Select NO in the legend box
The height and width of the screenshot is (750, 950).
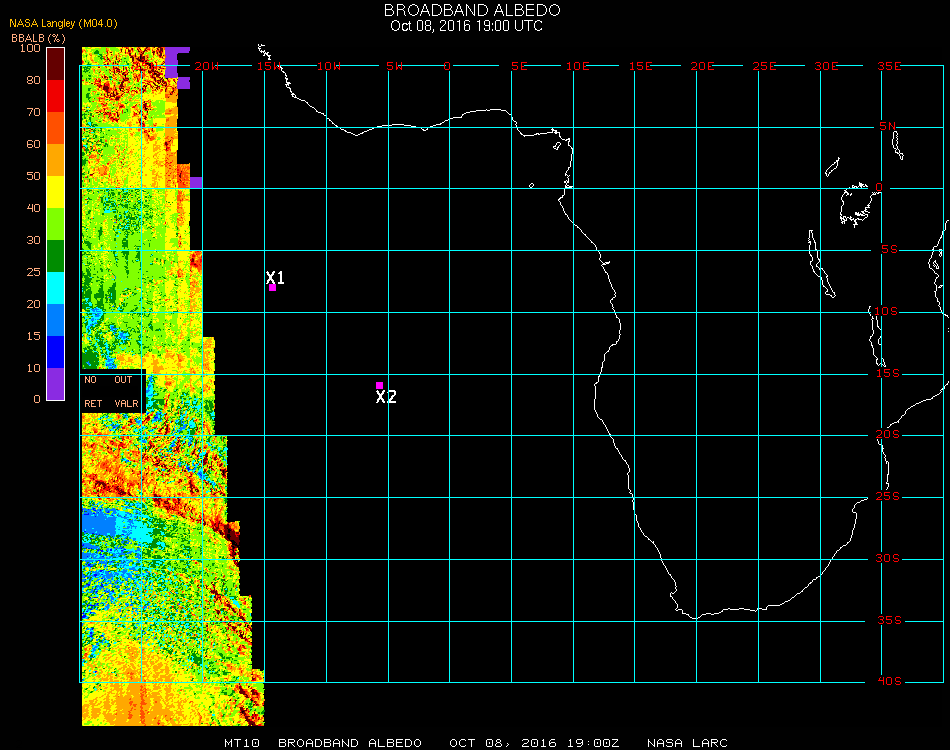[x=91, y=380]
